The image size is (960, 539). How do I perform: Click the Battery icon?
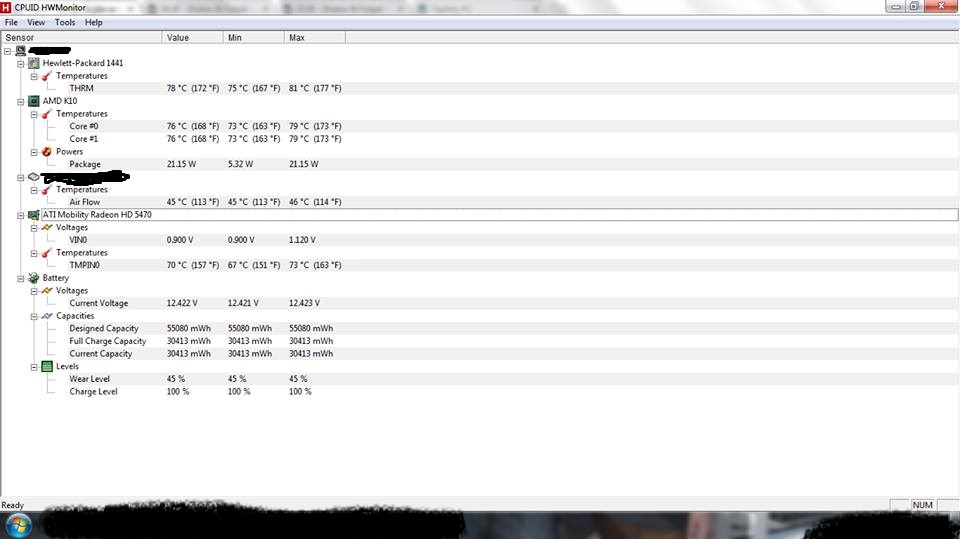point(34,278)
